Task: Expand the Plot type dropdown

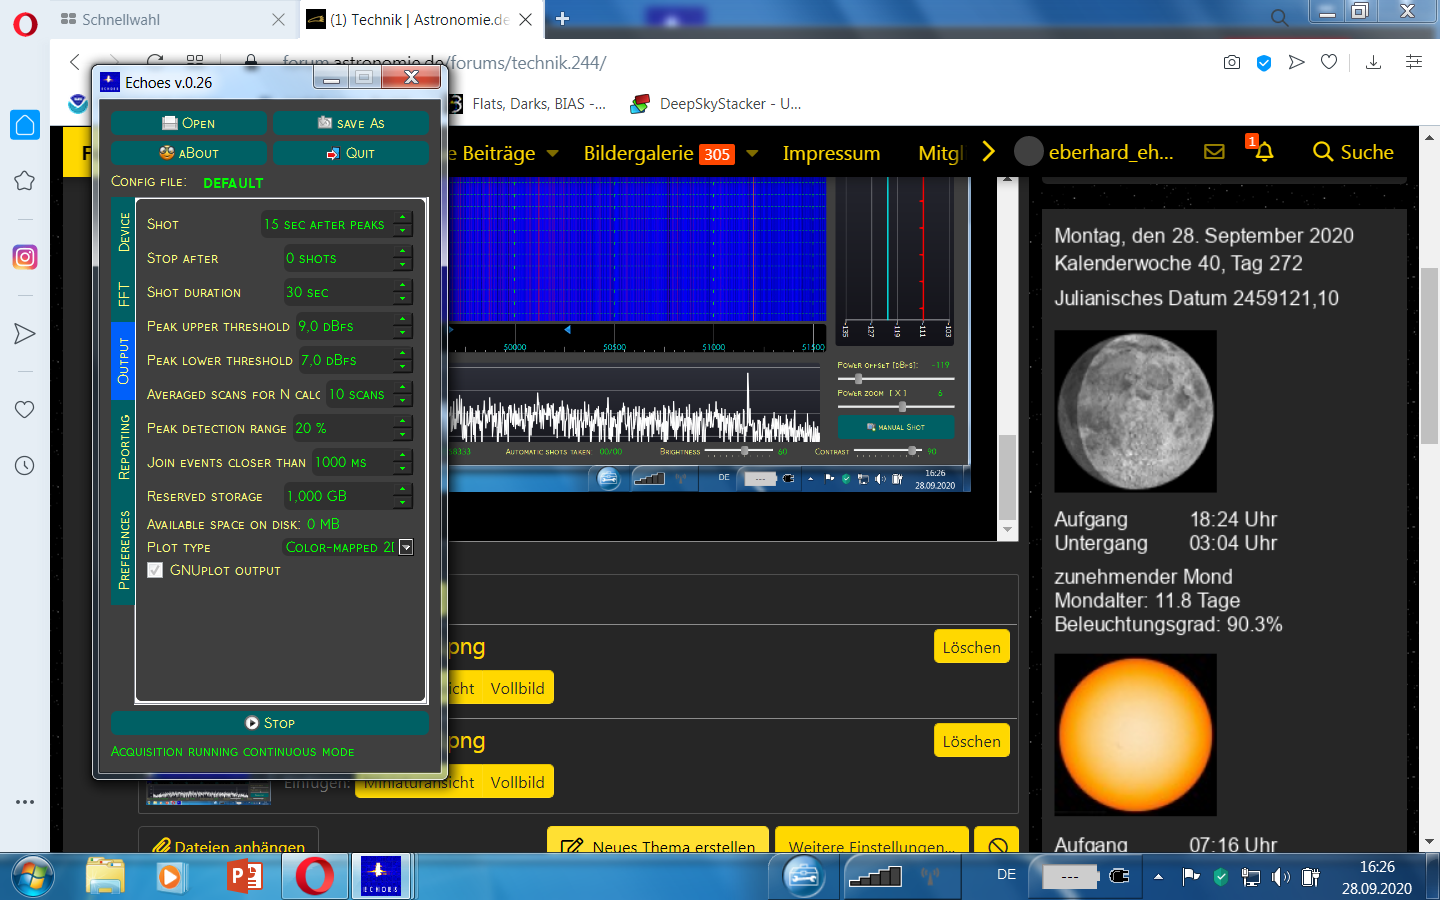Action: point(406,547)
